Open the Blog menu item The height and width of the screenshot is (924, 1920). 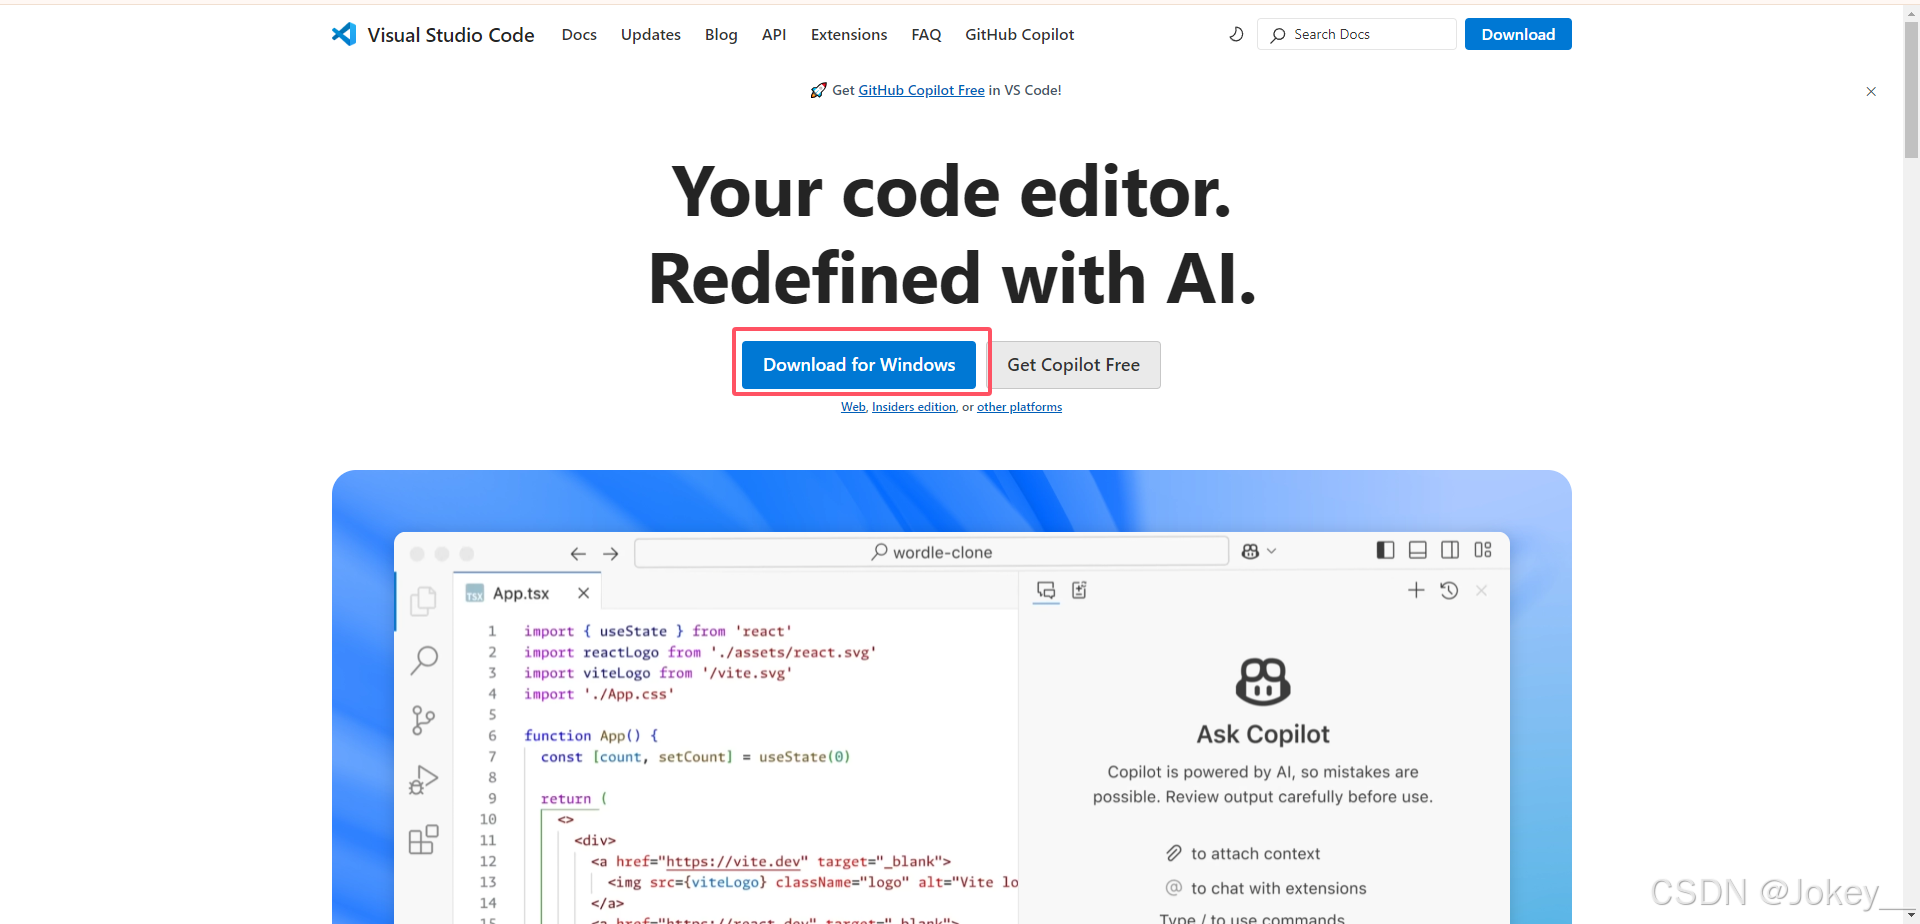721,34
